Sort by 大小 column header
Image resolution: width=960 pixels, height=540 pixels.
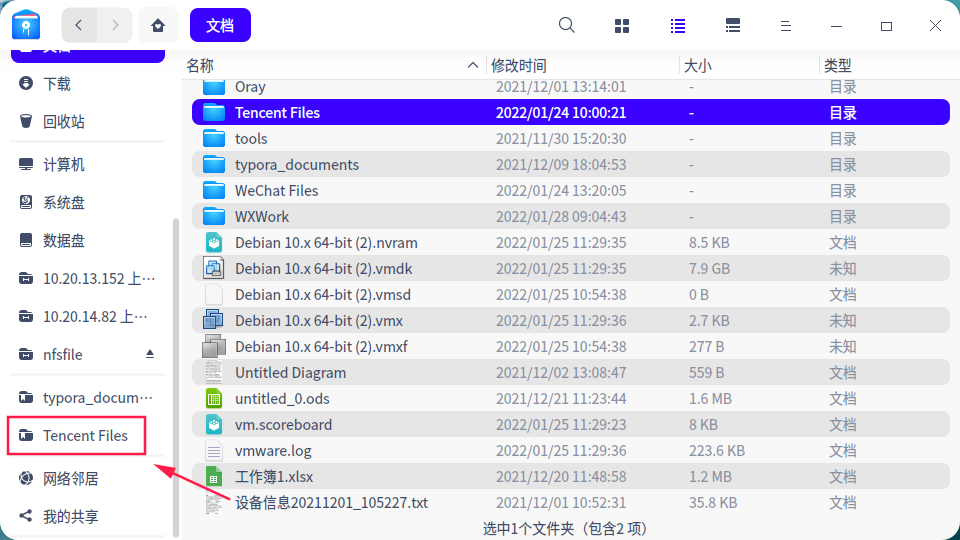(x=749, y=66)
